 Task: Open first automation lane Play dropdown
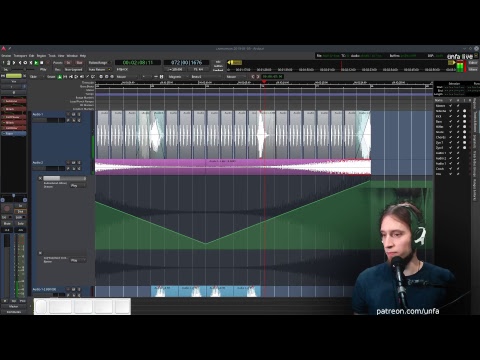point(78,186)
